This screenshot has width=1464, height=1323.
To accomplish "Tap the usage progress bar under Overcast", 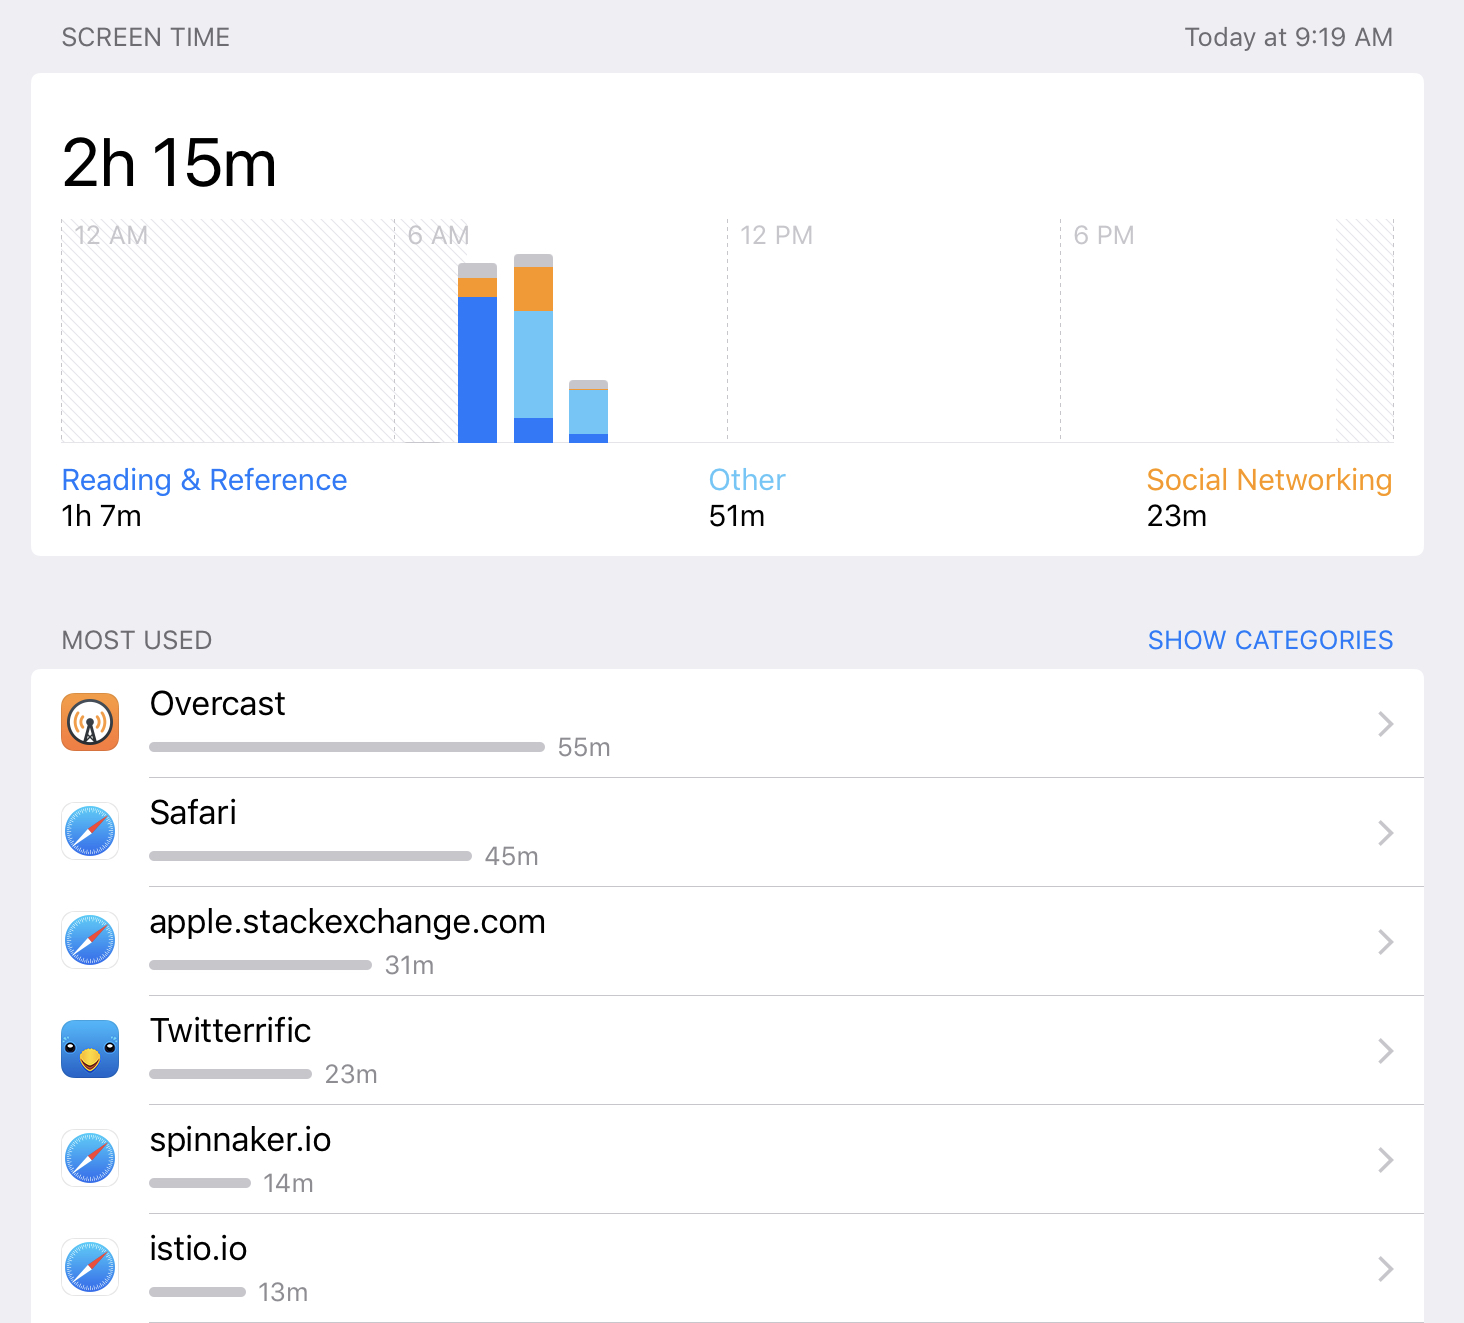I will [x=345, y=746].
